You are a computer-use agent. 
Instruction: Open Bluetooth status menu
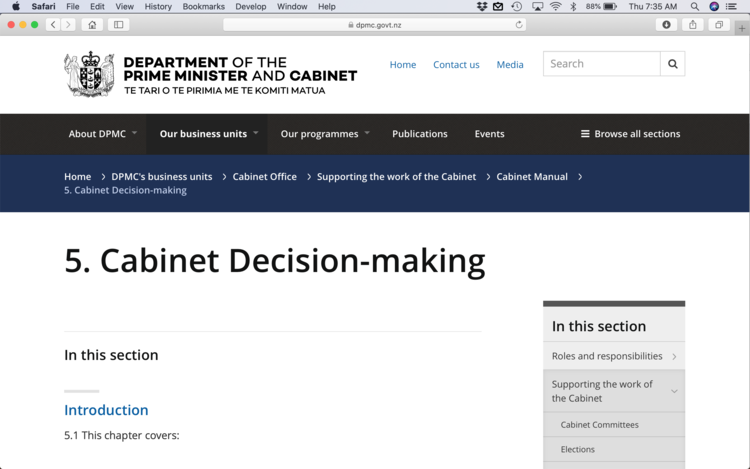573,7
